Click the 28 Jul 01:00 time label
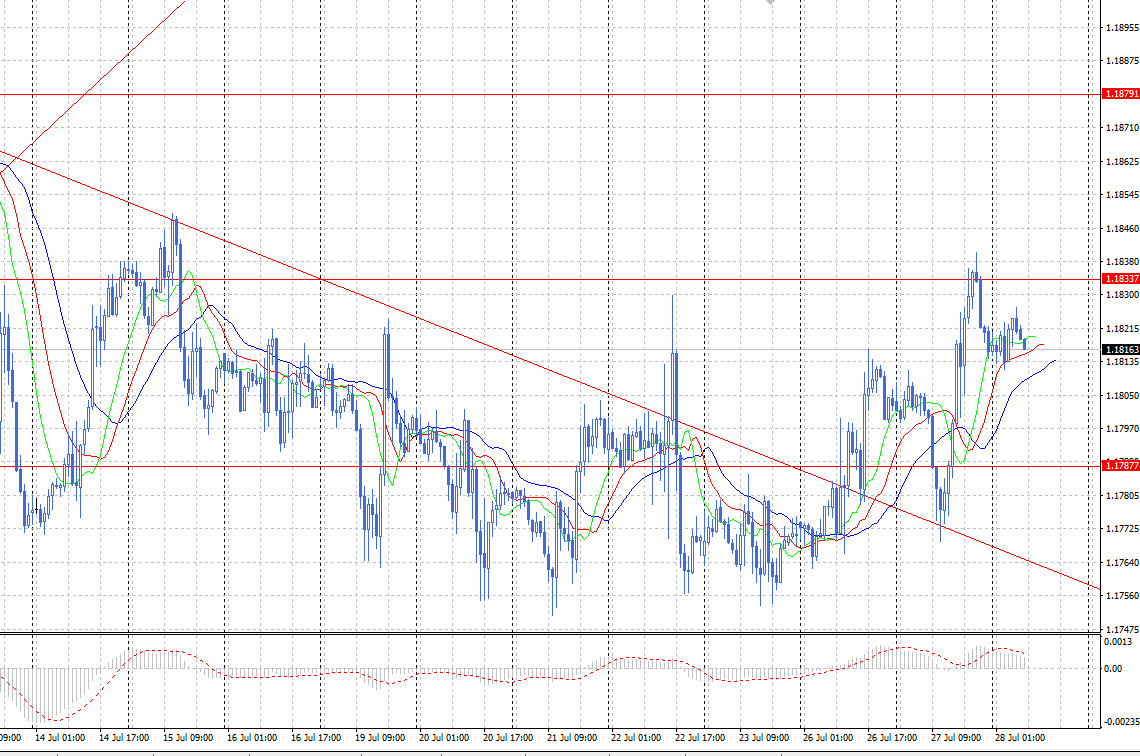Screen dimensions: 1140x756 click(x=1019, y=738)
